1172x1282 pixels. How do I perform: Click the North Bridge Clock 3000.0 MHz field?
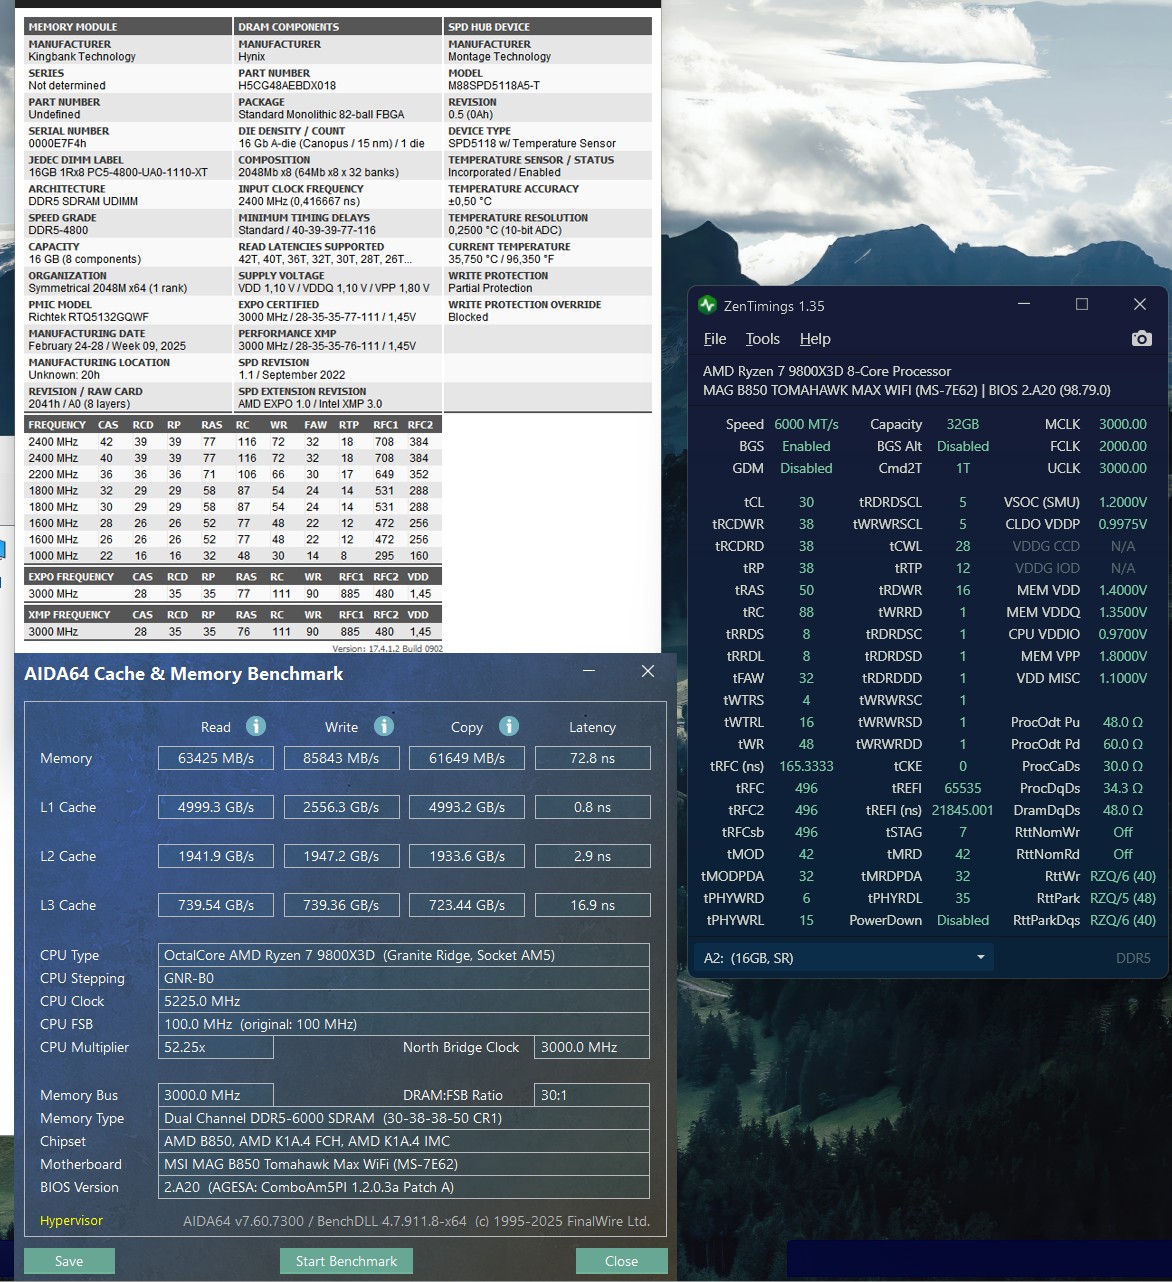click(592, 1047)
